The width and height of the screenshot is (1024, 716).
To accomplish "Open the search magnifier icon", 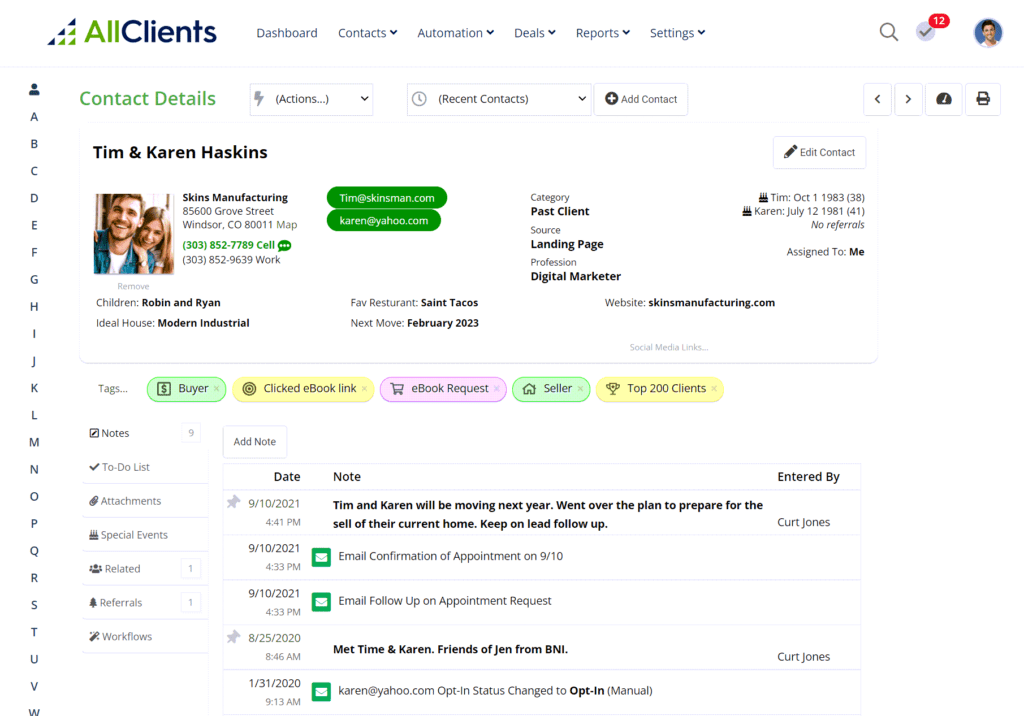I will [x=888, y=32].
